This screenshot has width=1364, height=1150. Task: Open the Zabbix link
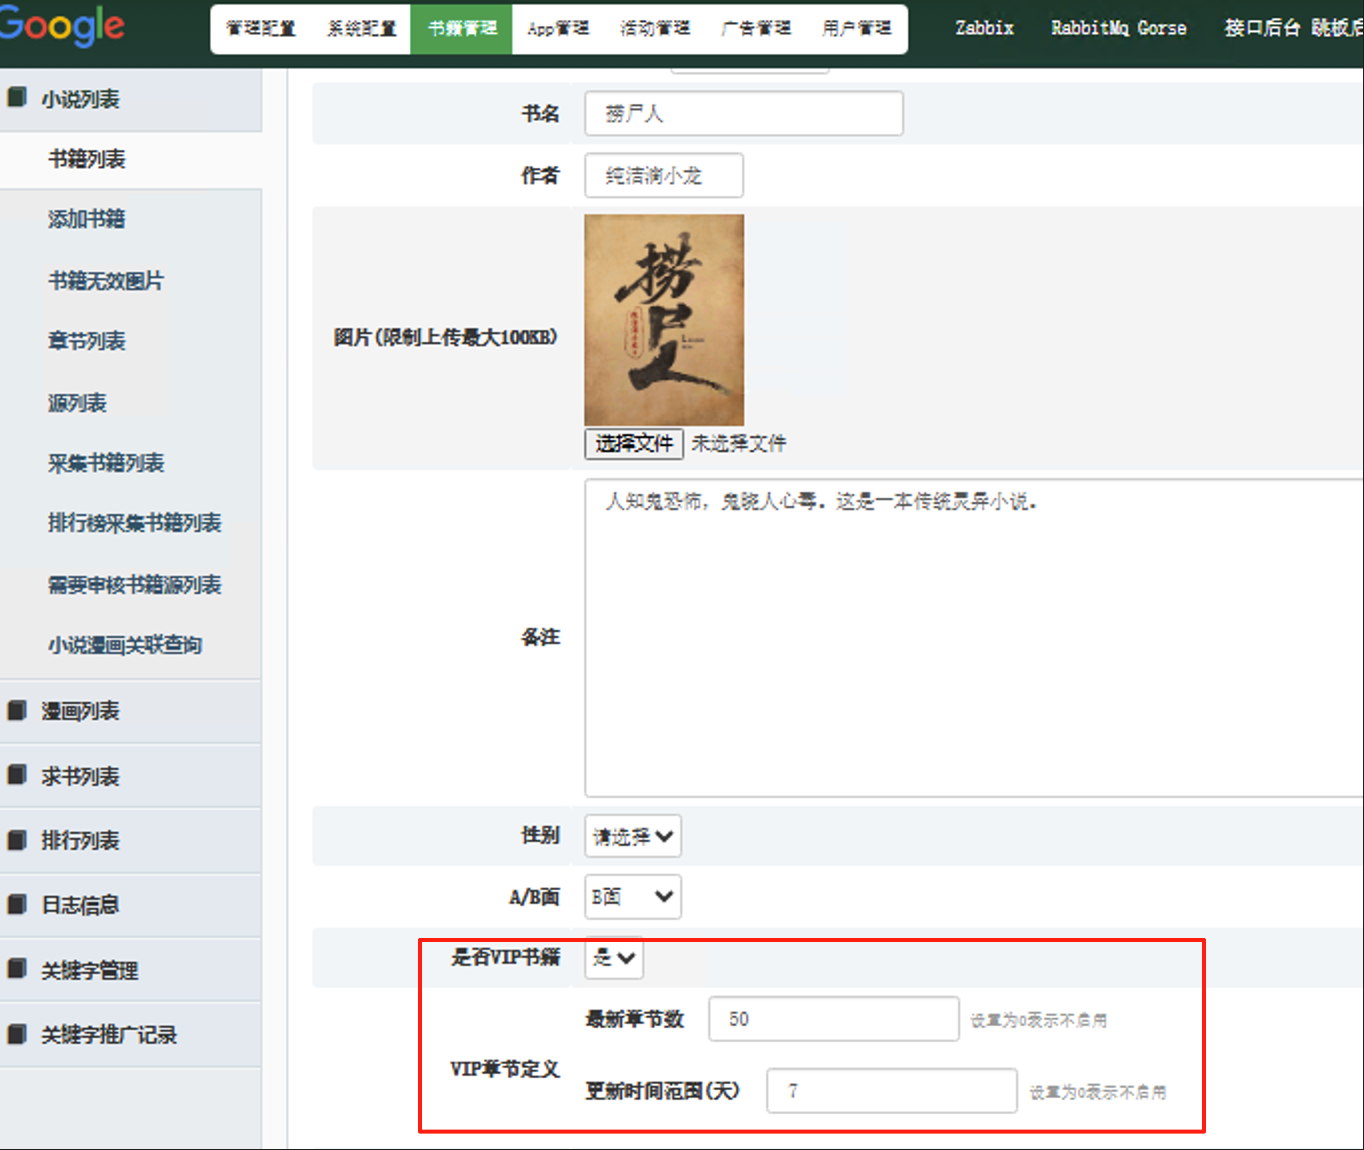tap(984, 28)
